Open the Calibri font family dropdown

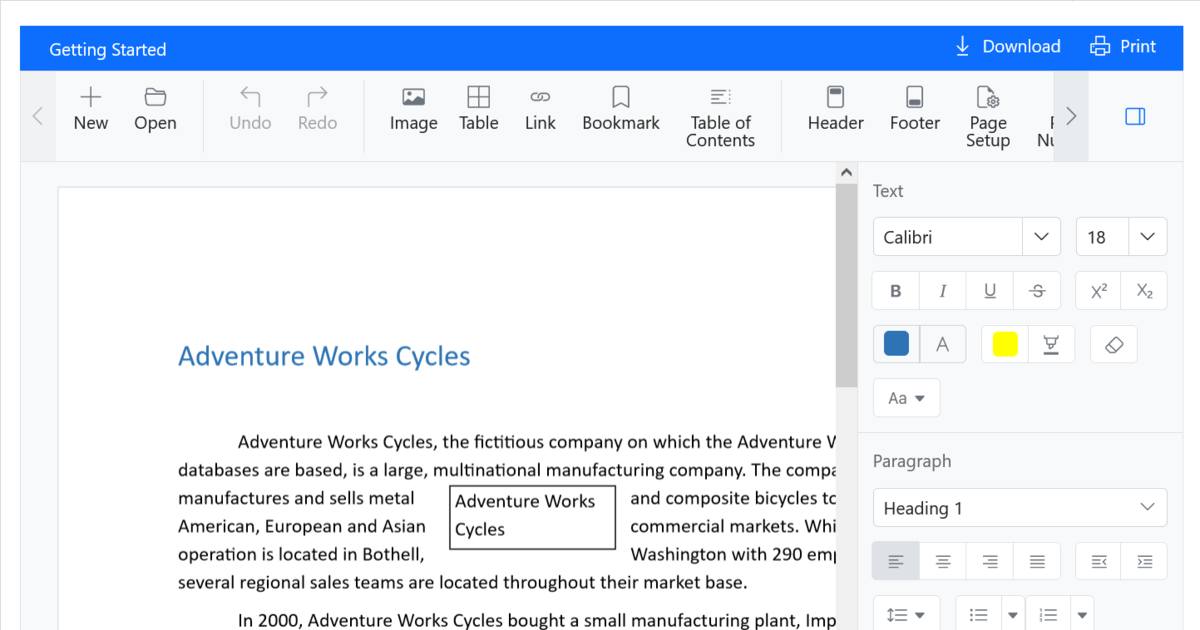pos(1041,237)
